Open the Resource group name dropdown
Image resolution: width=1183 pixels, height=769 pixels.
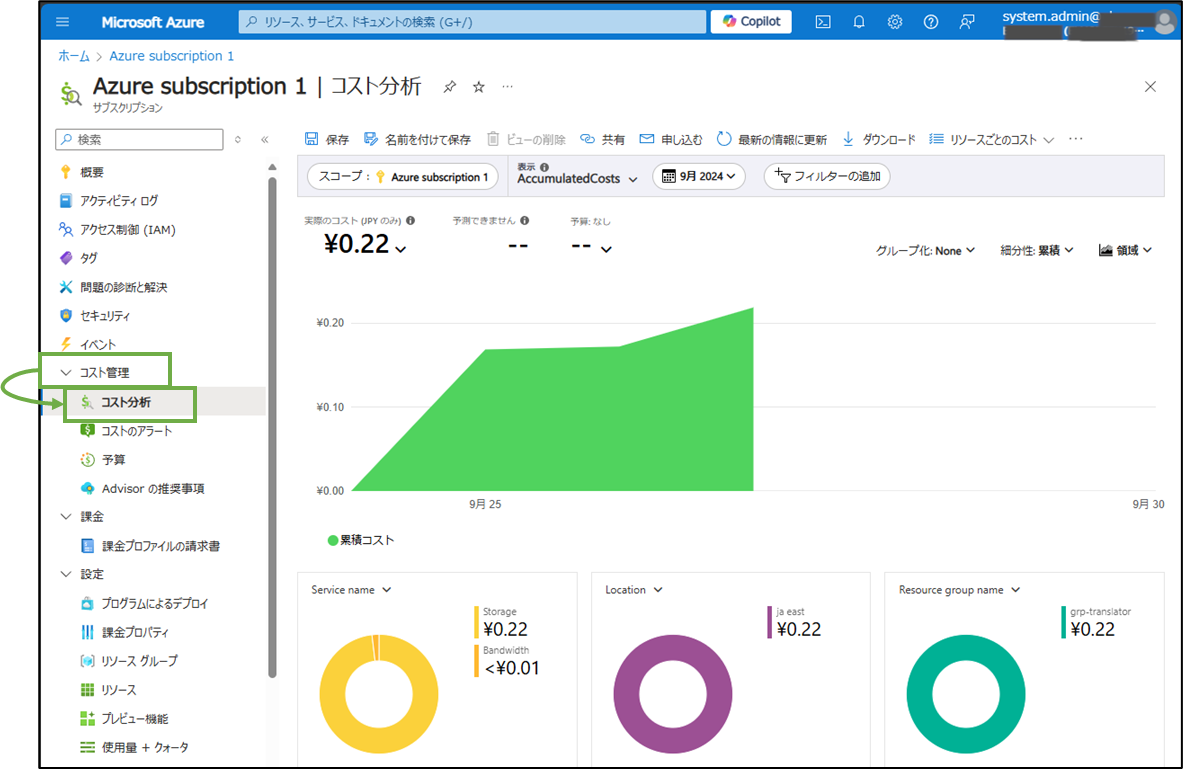tap(959, 590)
